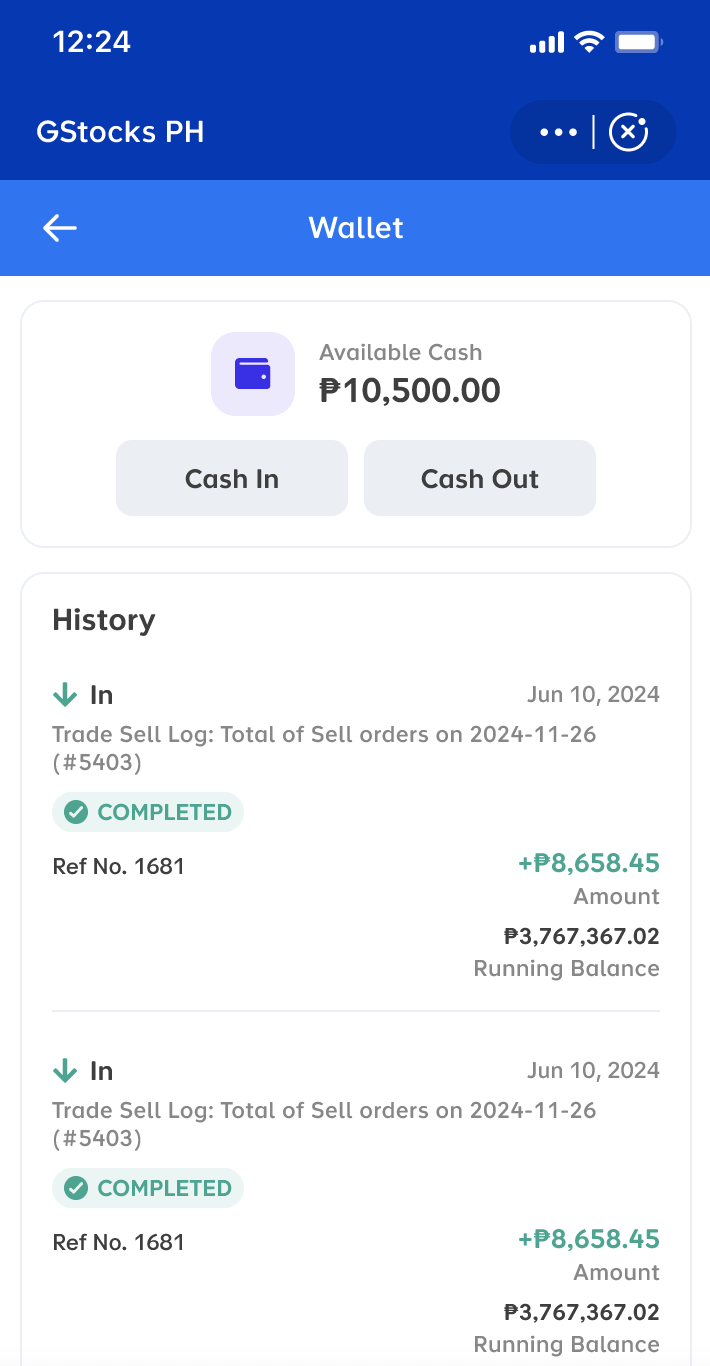This screenshot has width=710, height=1366.
Task: Tap the Cash In button
Action: tap(231, 478)
